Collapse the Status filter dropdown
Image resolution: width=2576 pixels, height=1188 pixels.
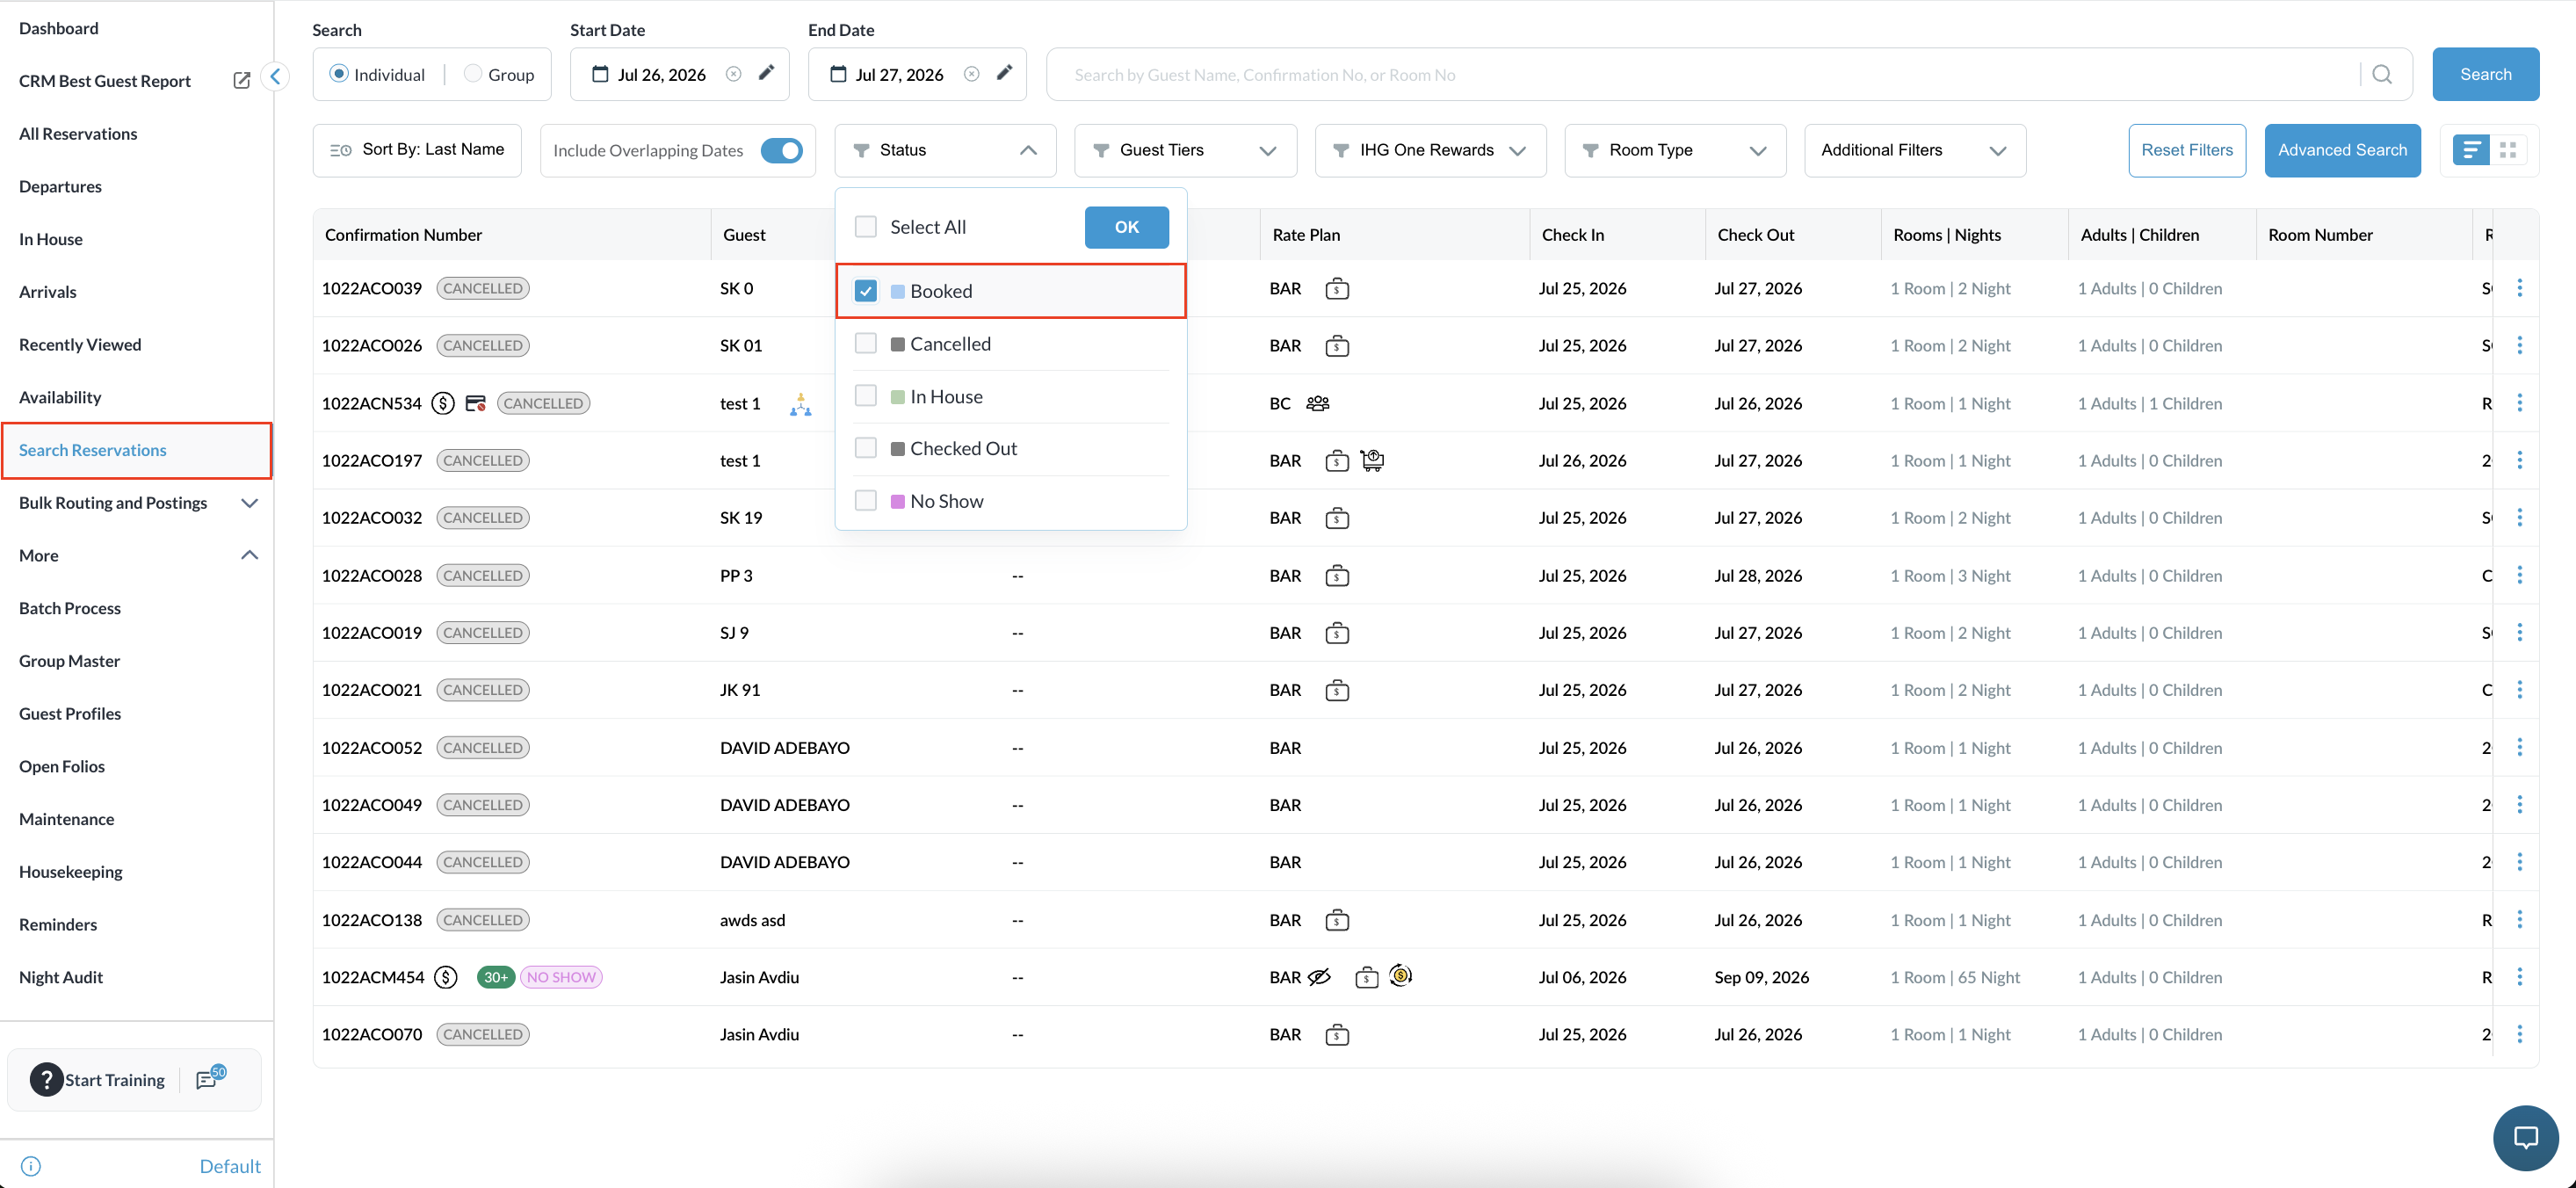tap(945, 150)
